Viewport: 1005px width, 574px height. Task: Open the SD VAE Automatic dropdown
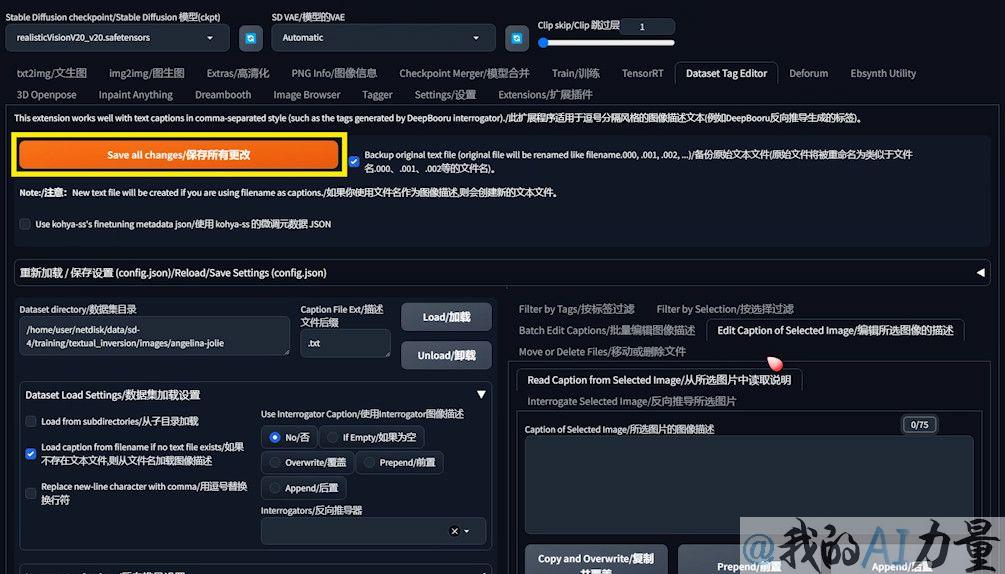point(383,38)
